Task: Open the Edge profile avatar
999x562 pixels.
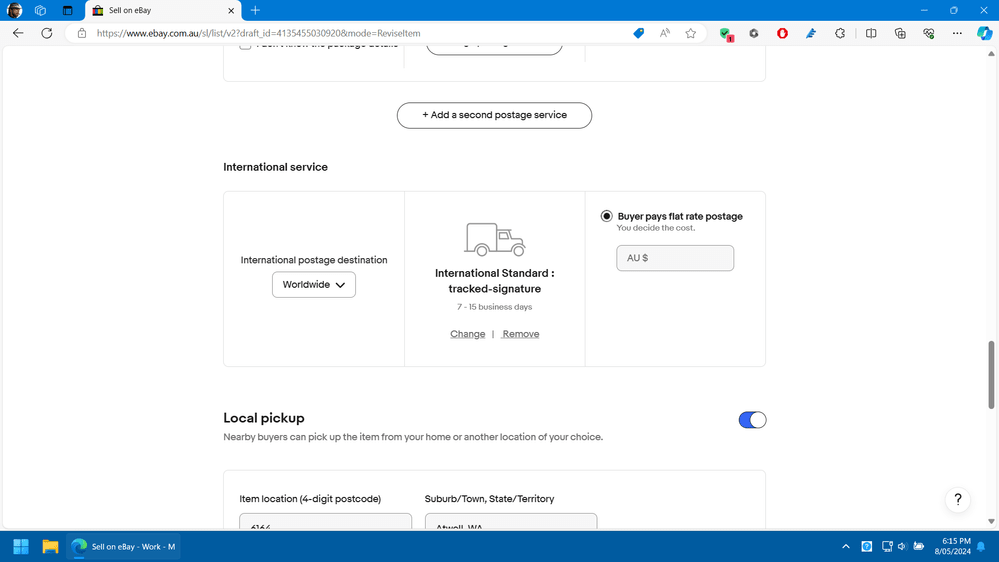Action: tap(14, 10)
